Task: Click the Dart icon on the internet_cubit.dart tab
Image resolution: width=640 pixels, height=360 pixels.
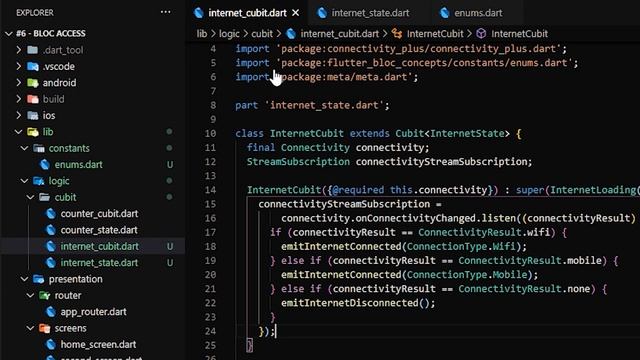Action: tap(199, 13)
